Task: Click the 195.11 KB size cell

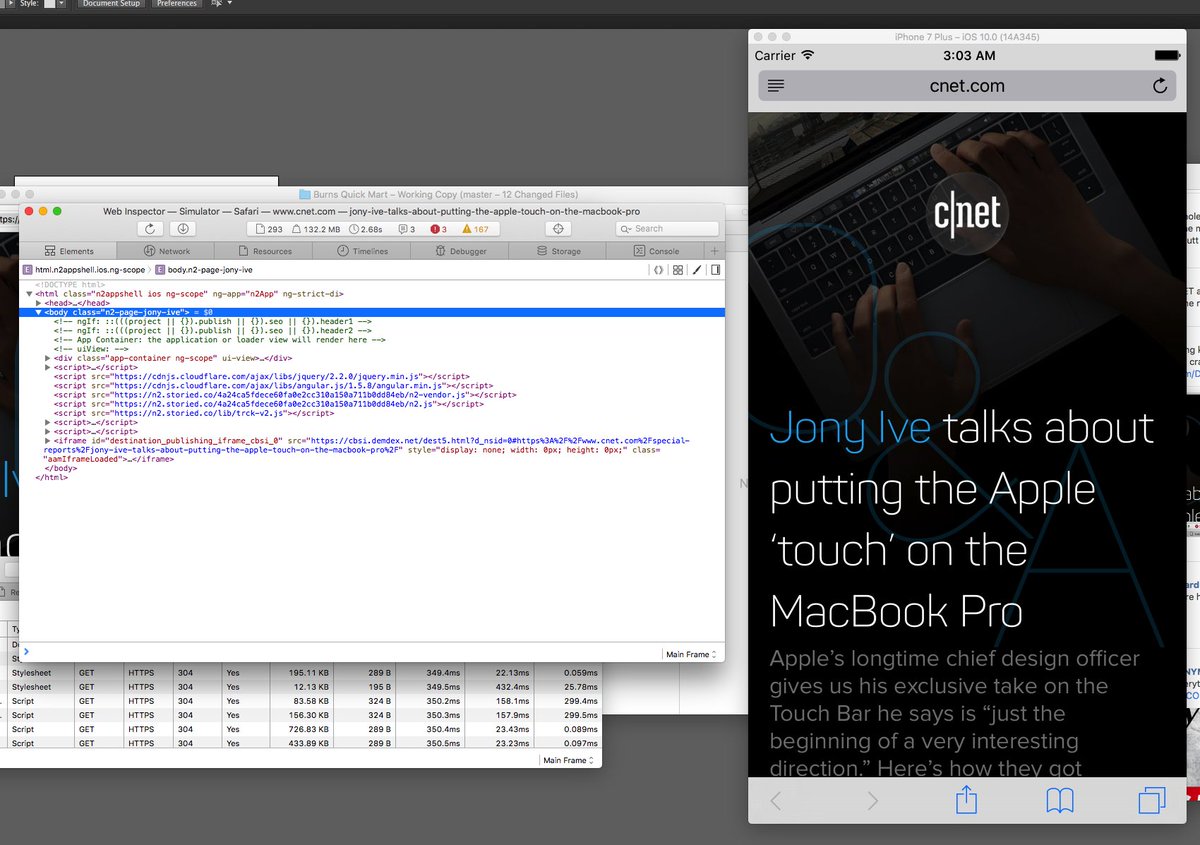Action: click(301, 673)
